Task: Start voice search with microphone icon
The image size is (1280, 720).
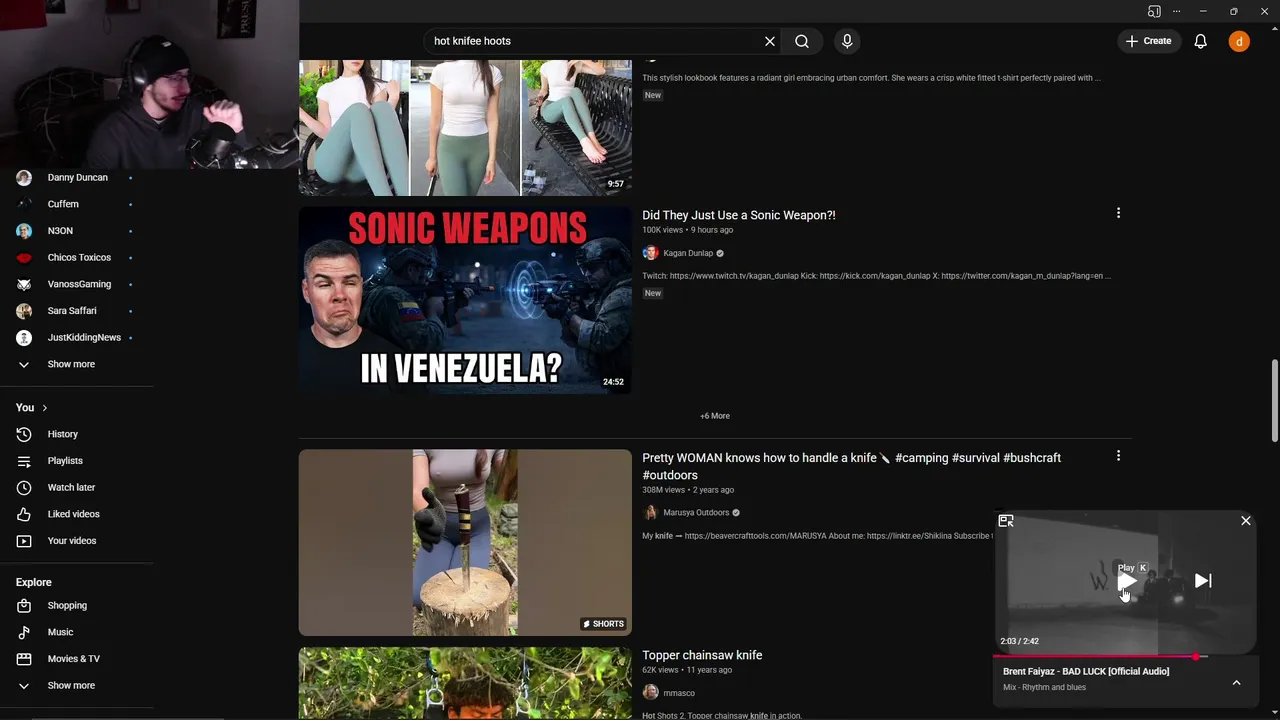Action: [847, 41]
